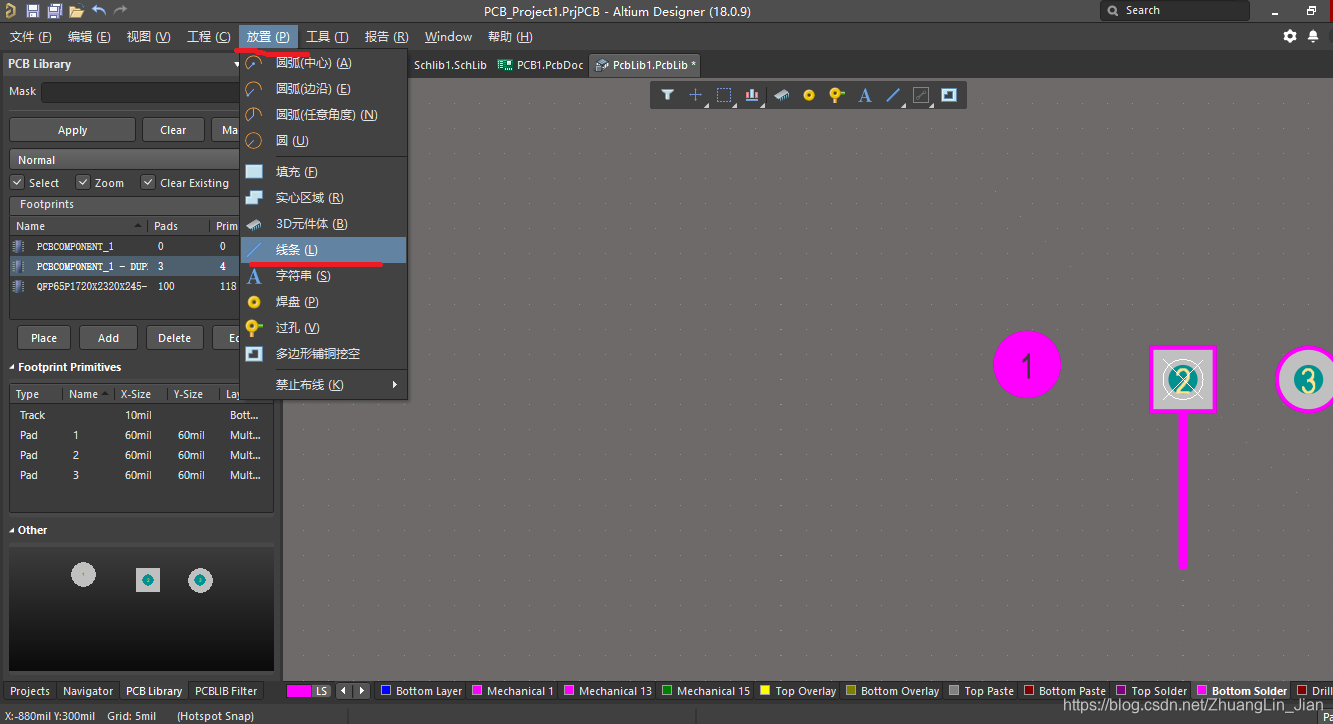Viewport: 1333px width, 724px height.
Task: Open the 文件 (F) menu
Action: [x=30, y=37]
